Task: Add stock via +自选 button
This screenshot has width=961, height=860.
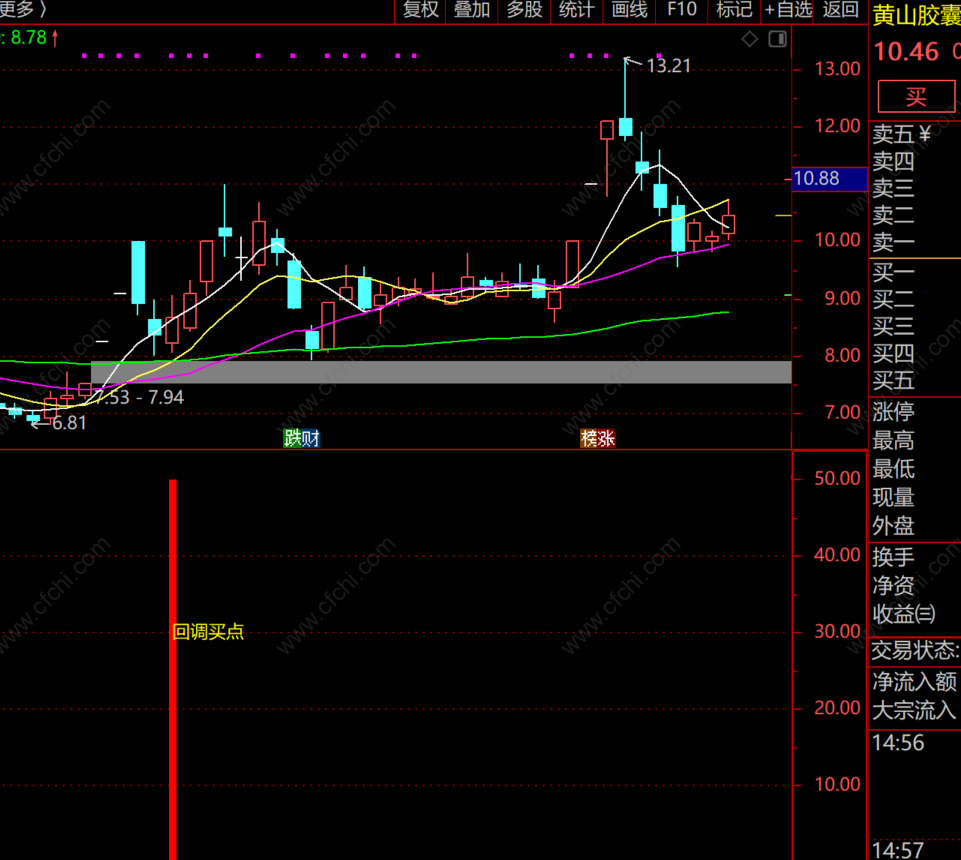Action: (x=788, y=10)
